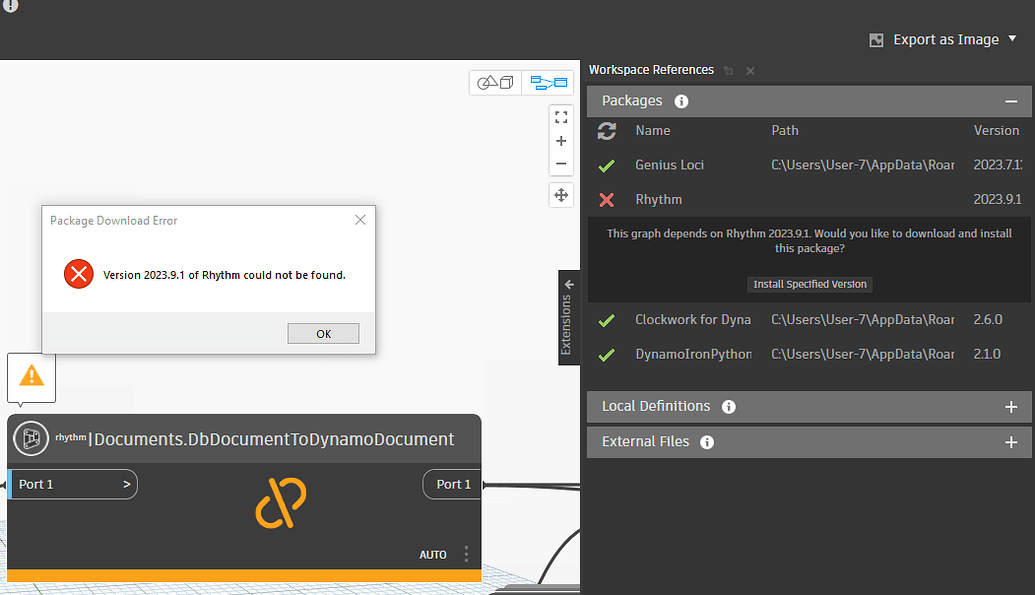1035x595 pixels.
Task: Click the zoom out icon on canvas
Action: point(561,163)
